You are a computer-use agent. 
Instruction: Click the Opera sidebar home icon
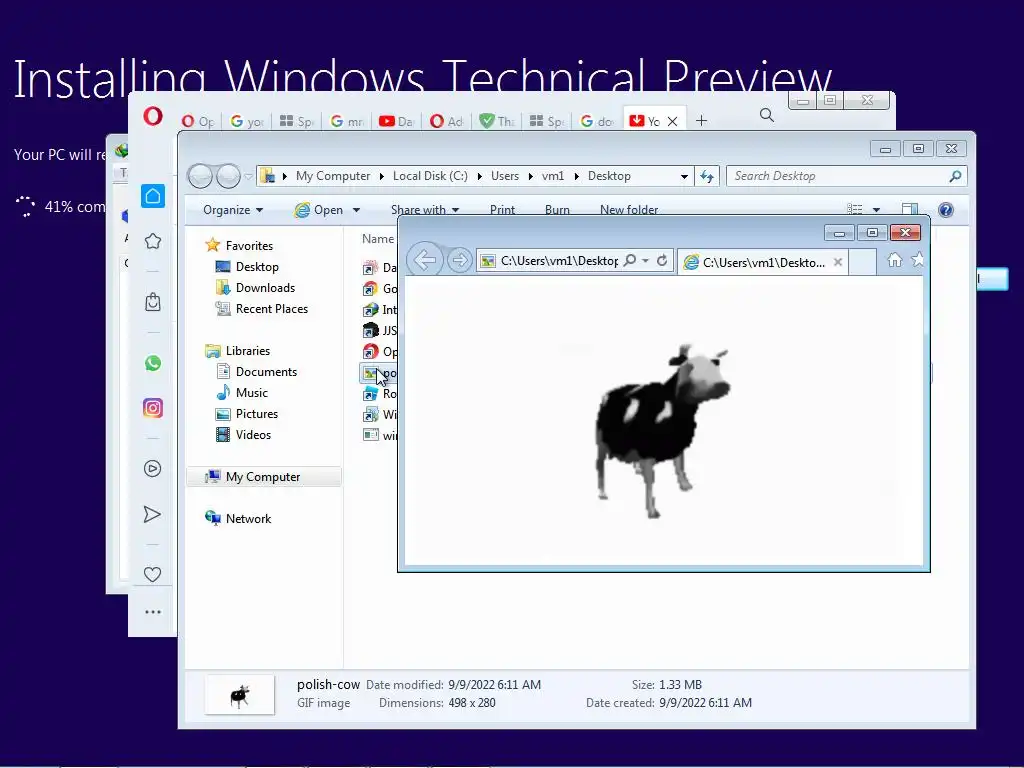coord(153,196)
